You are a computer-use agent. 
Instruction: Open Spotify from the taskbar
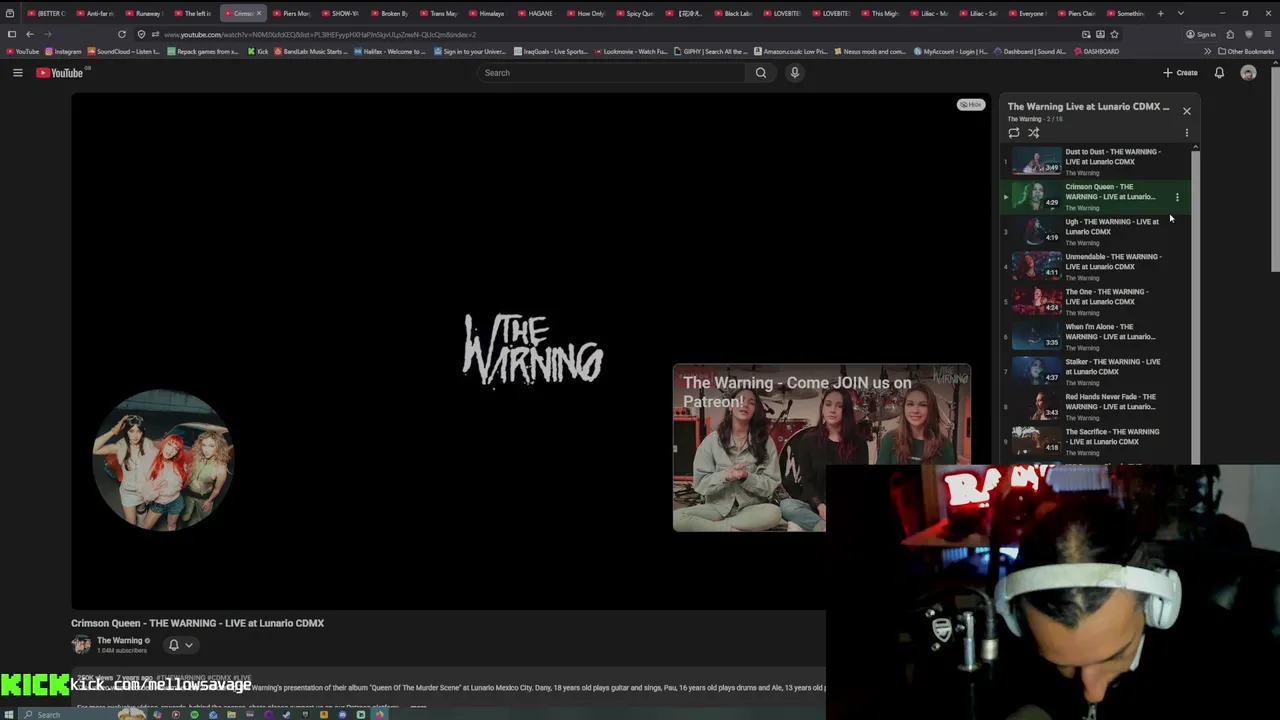pos(194,714)
